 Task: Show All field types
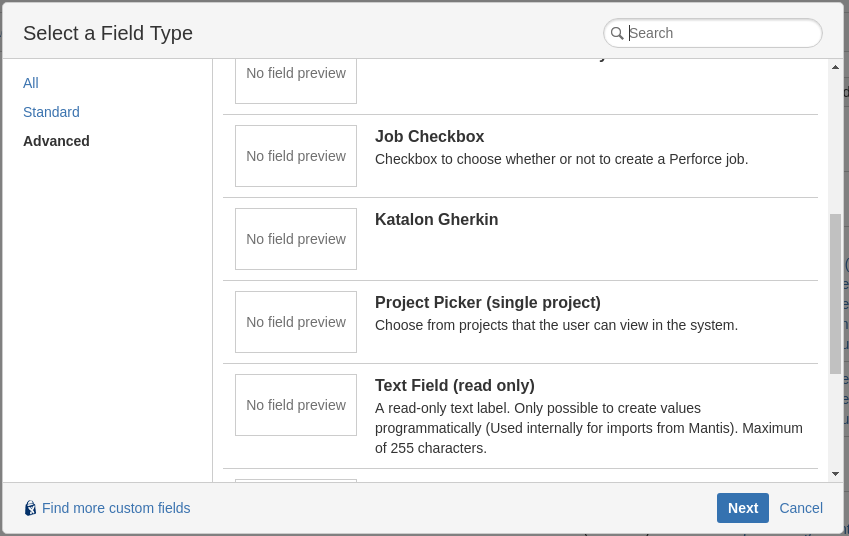[x=31, y=83]
